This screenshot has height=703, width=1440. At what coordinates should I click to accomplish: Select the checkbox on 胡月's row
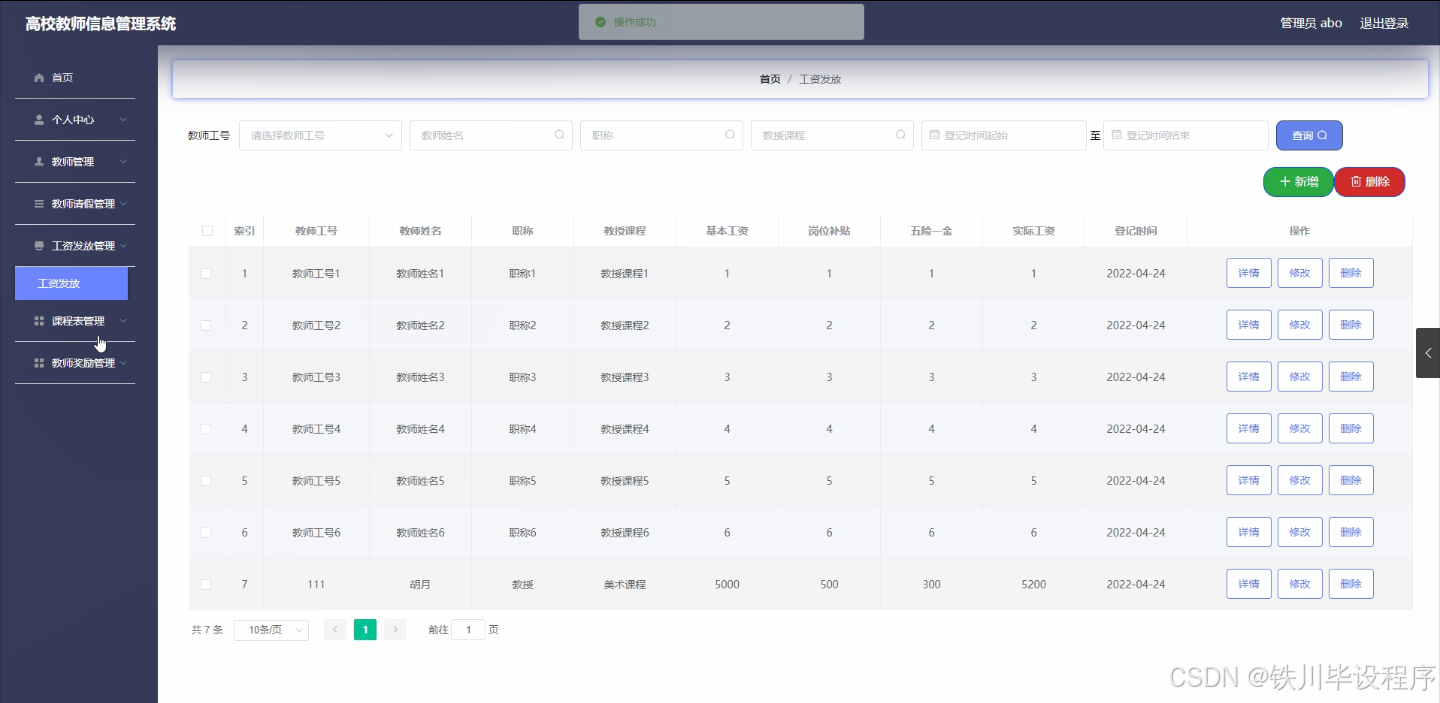pos(207,583)
